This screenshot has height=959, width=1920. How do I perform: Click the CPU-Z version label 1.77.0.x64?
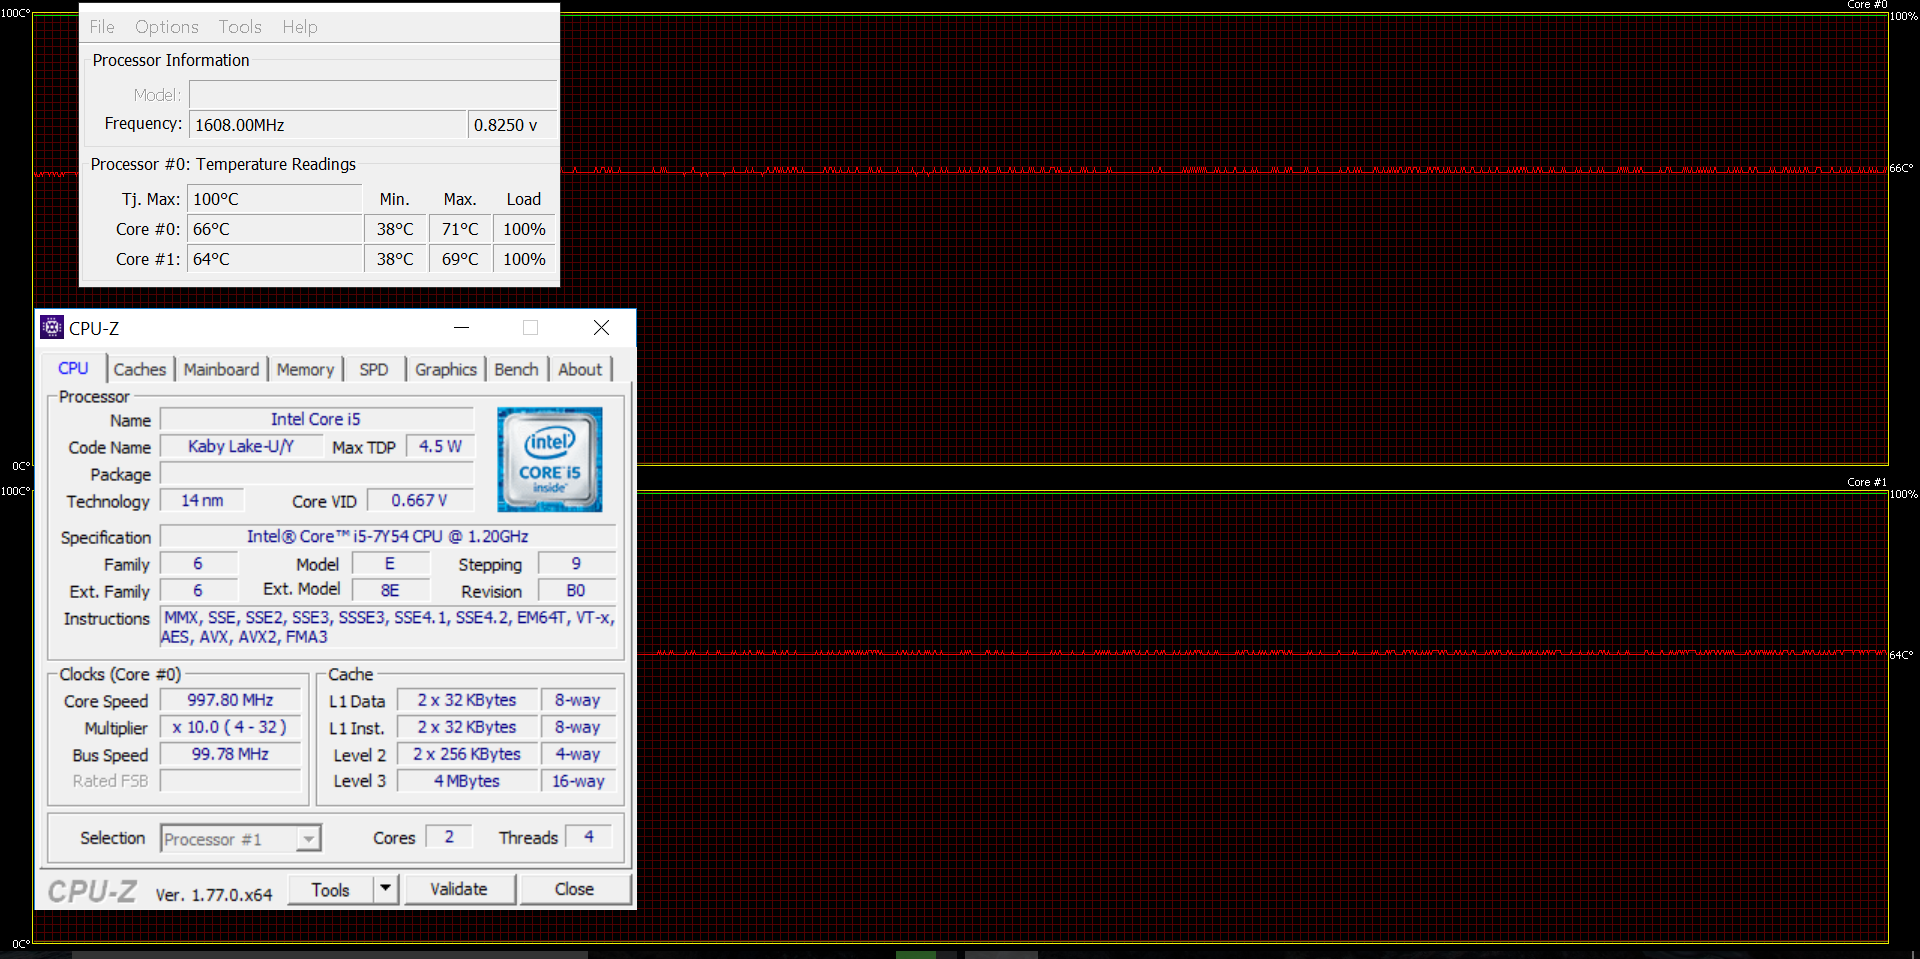click(x=214, y=895)
